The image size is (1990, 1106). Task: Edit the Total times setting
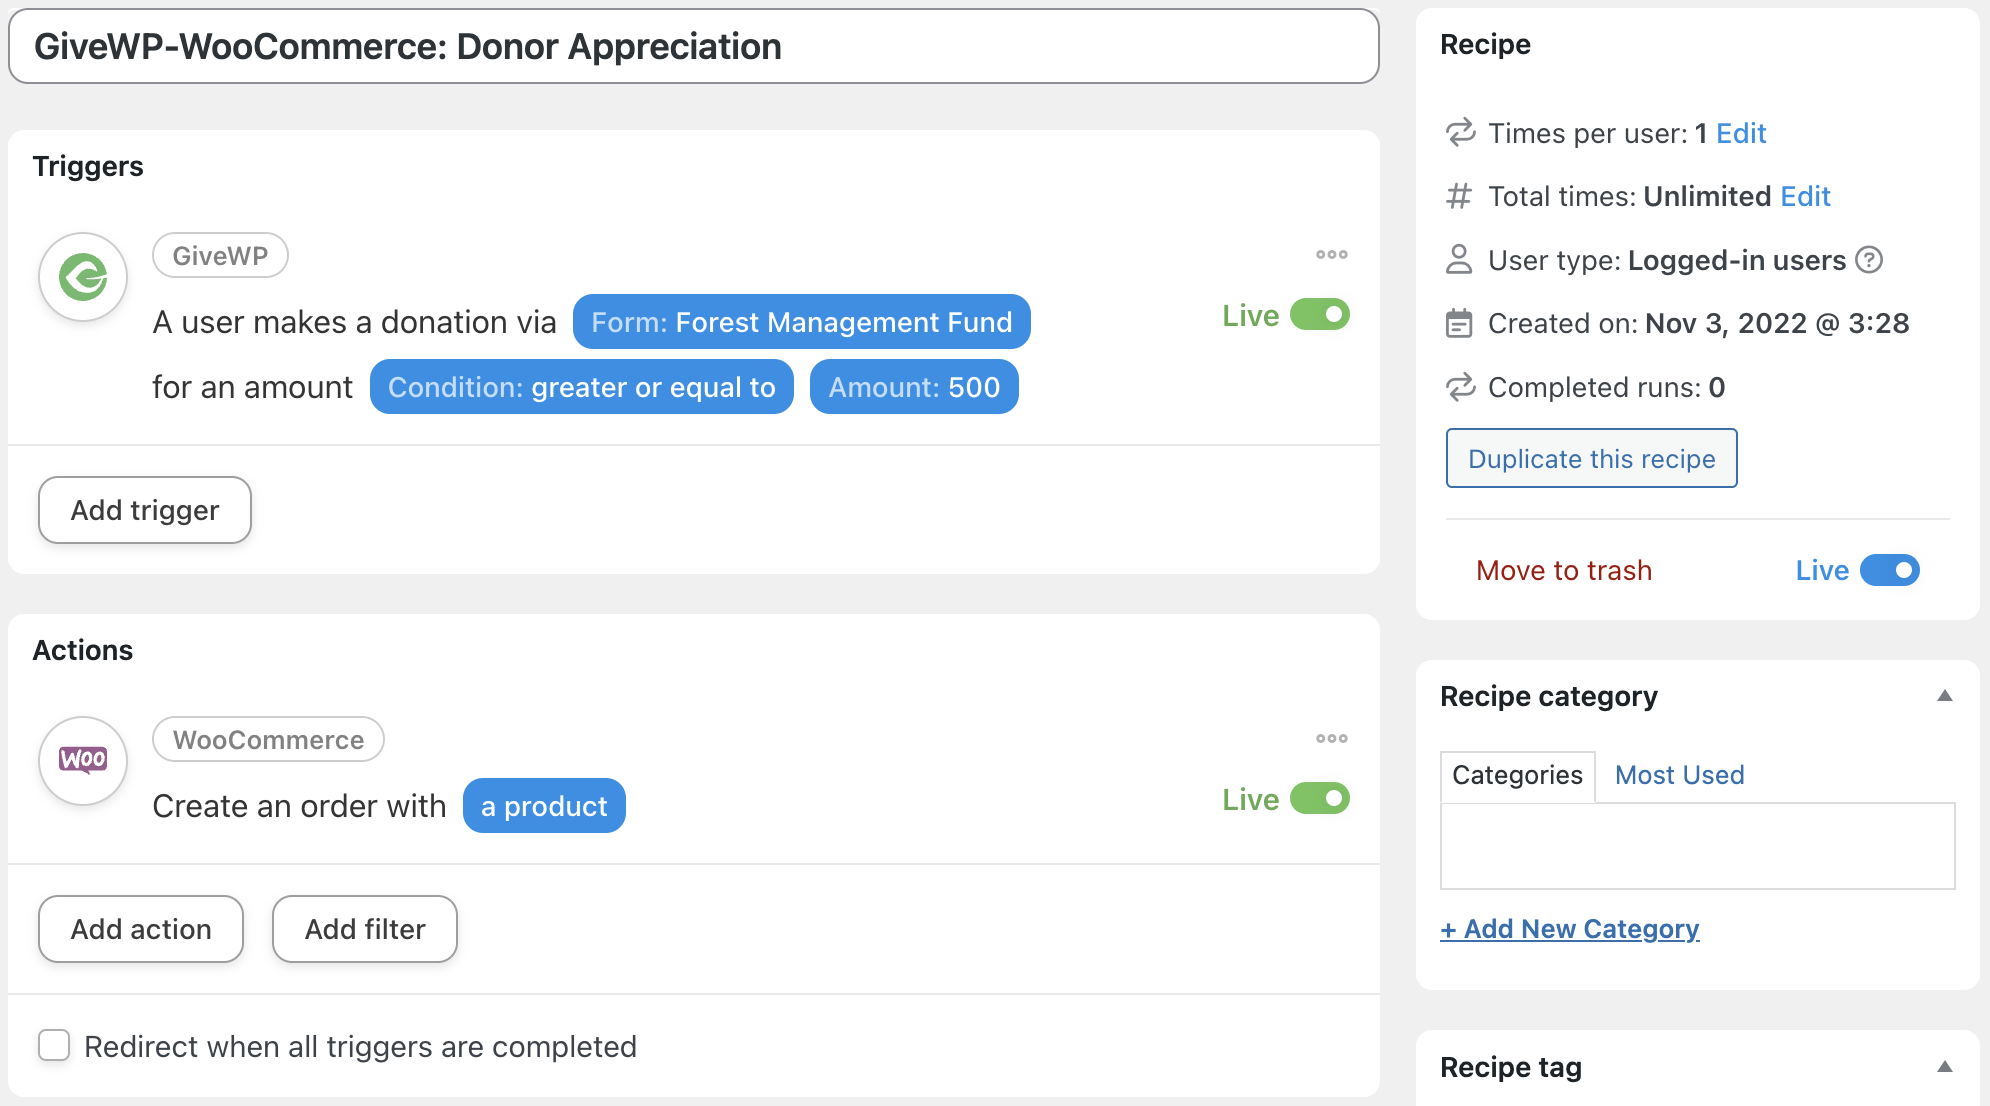[x=1805, y=196]
